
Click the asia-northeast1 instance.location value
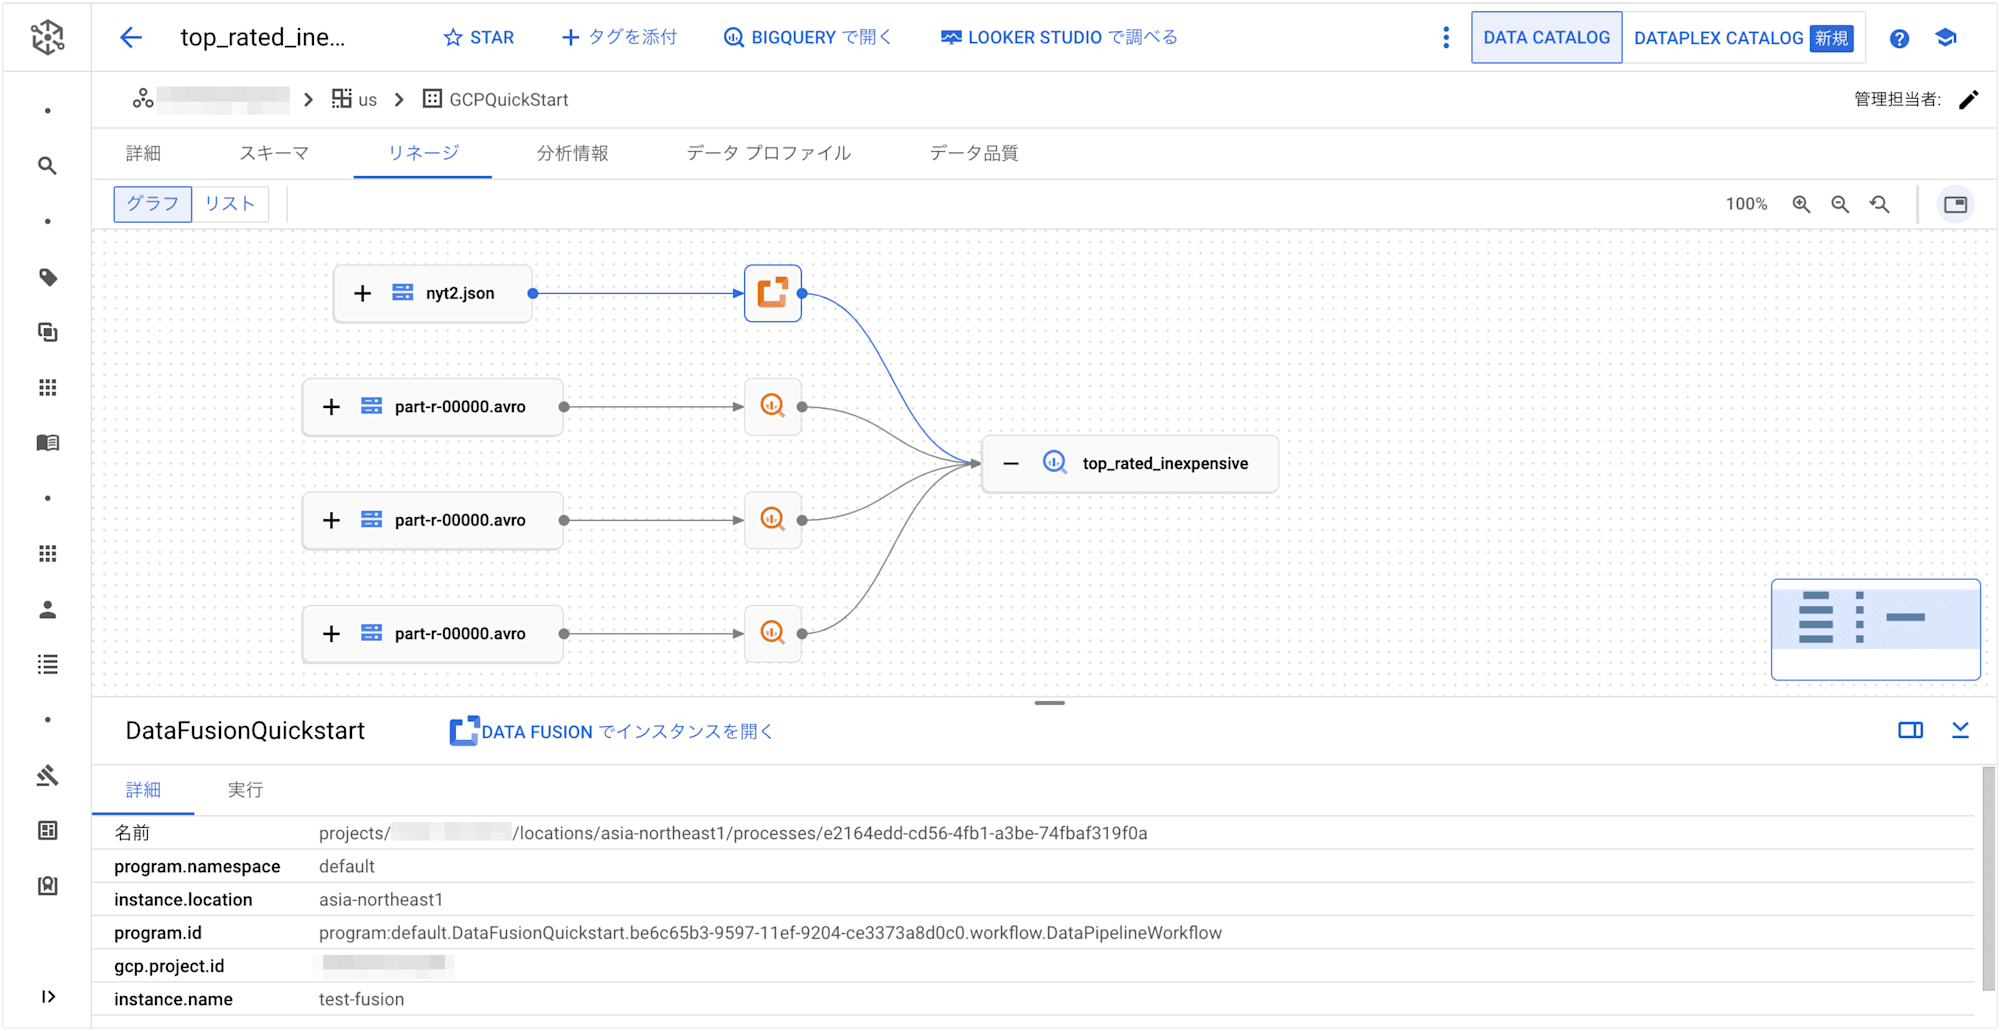click(x=381, y=900)
